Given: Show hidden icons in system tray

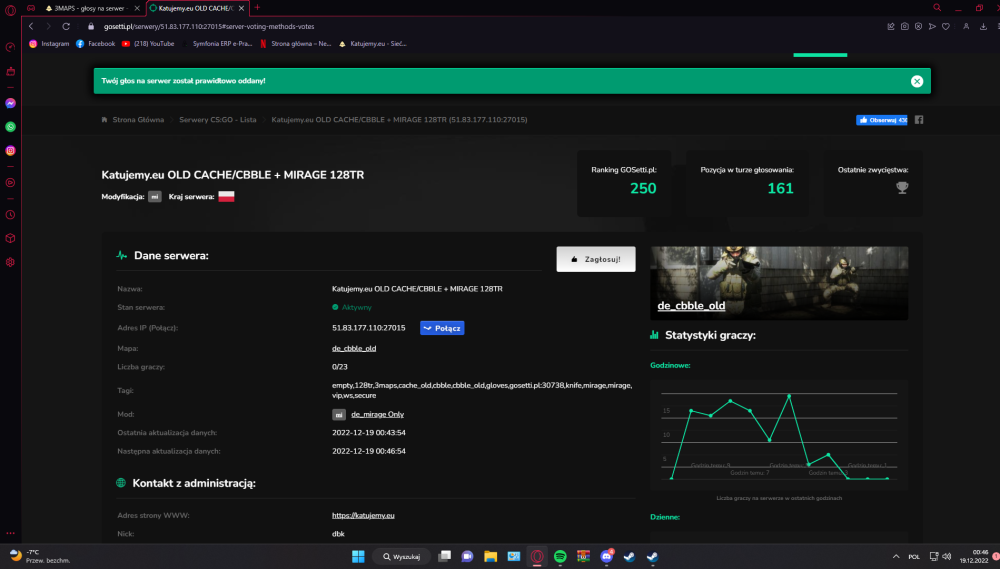Looking at the screenshot, I should pos(895,556).
